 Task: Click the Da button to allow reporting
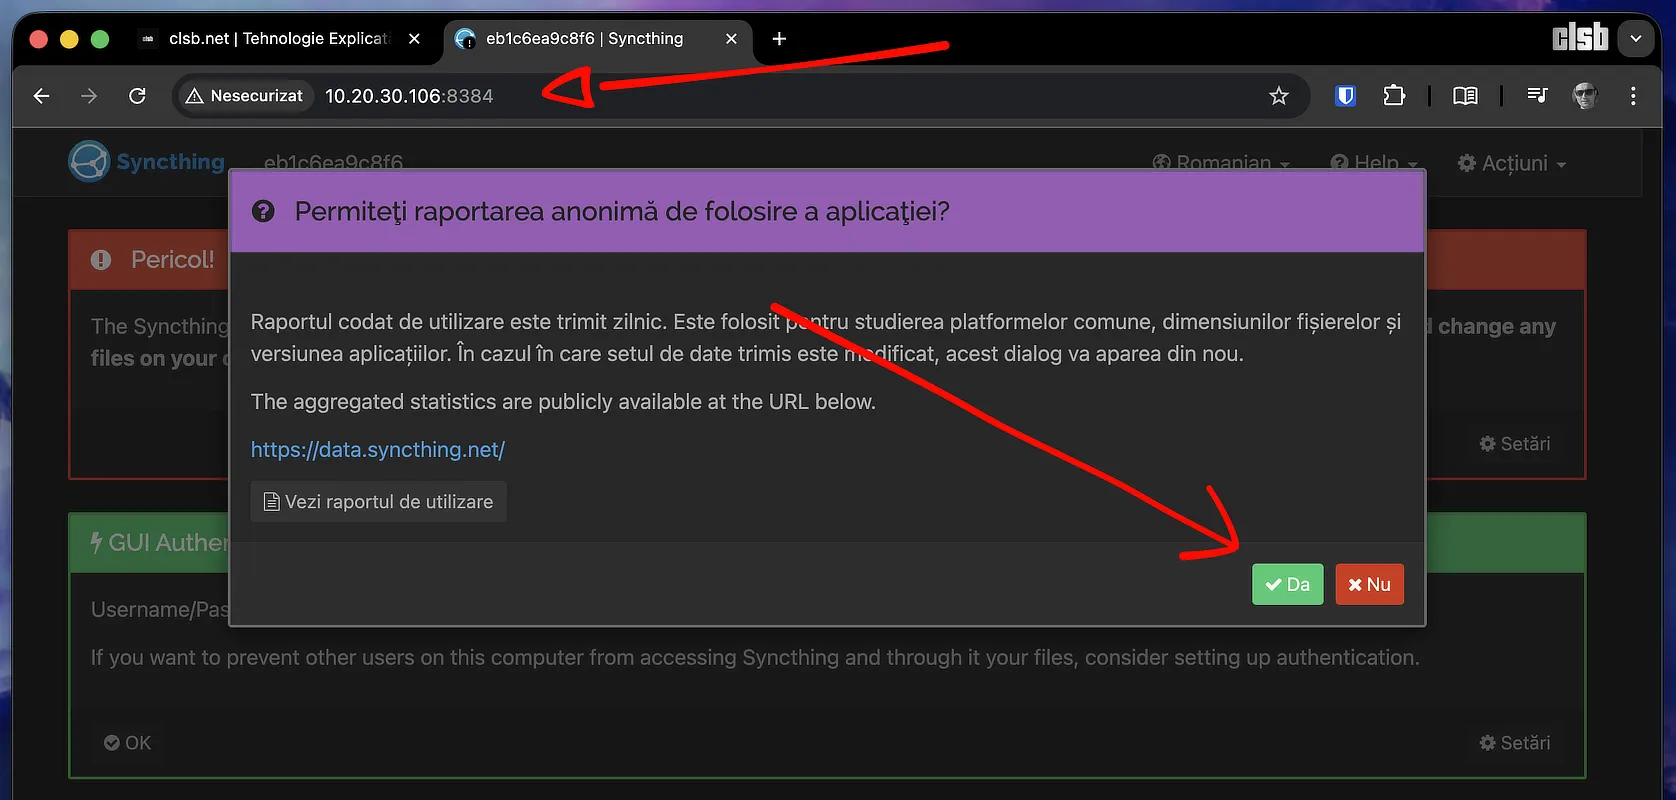pyautogui.click(x=1286, y=585)
